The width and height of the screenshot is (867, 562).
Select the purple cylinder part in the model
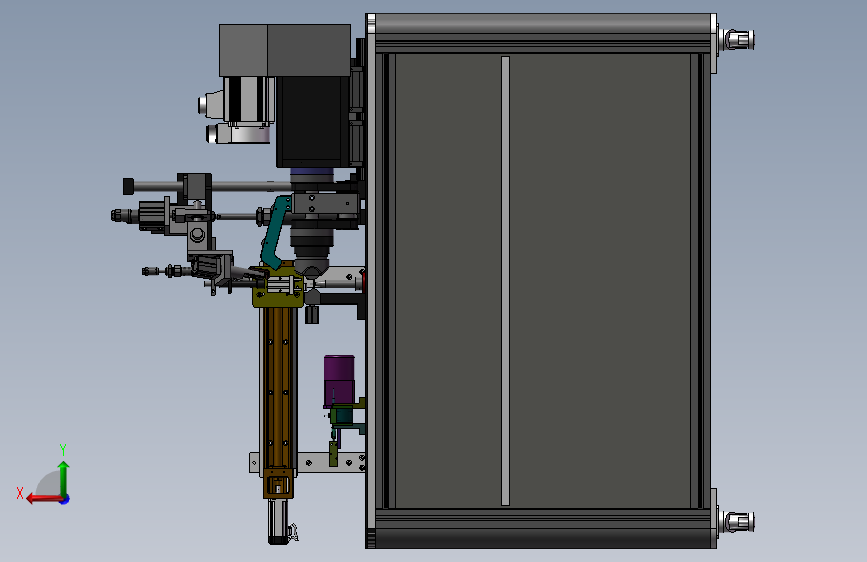click(339, 381)
